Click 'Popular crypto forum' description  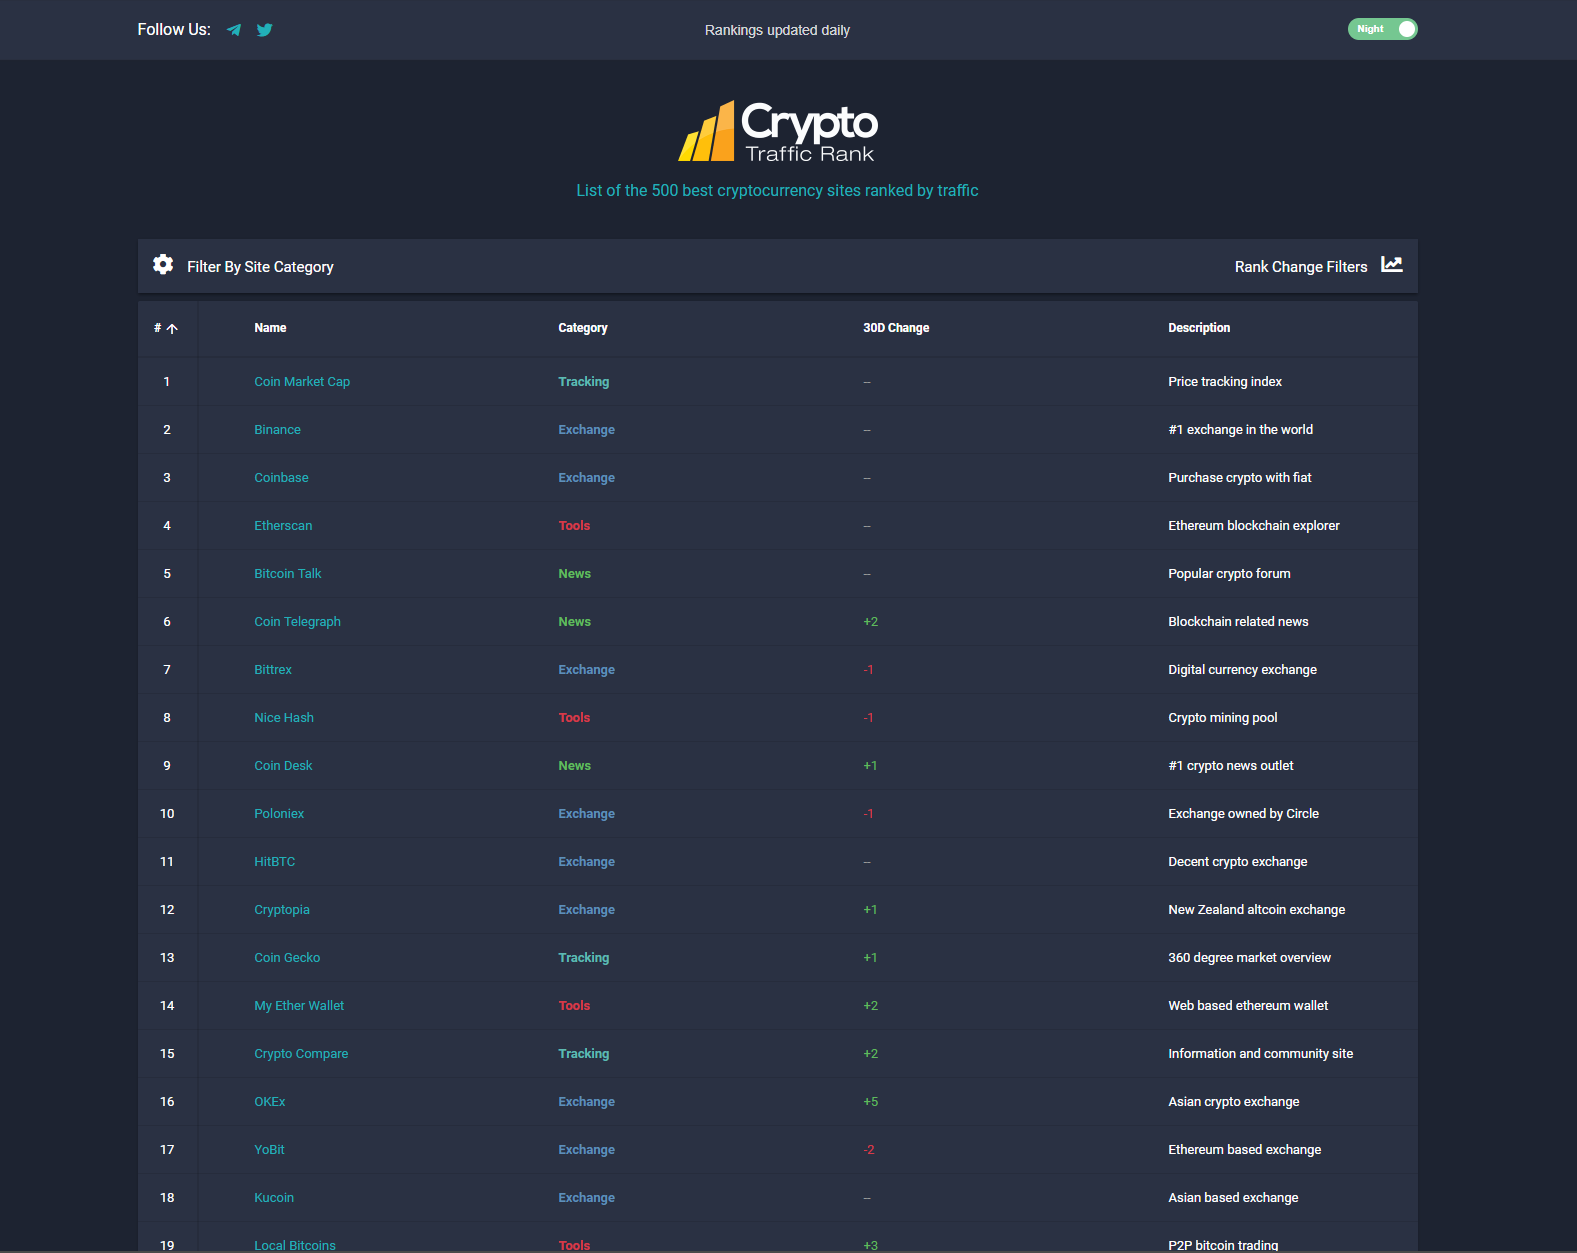coord(1229,574)
